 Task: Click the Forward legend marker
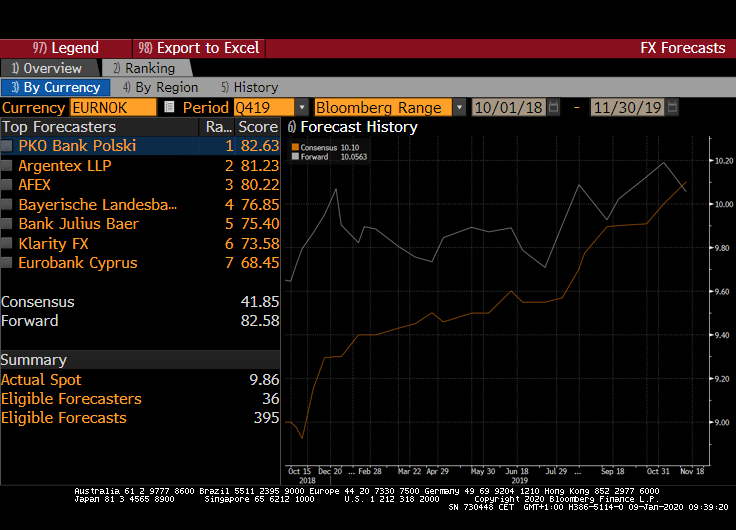[x=295, y=156]
